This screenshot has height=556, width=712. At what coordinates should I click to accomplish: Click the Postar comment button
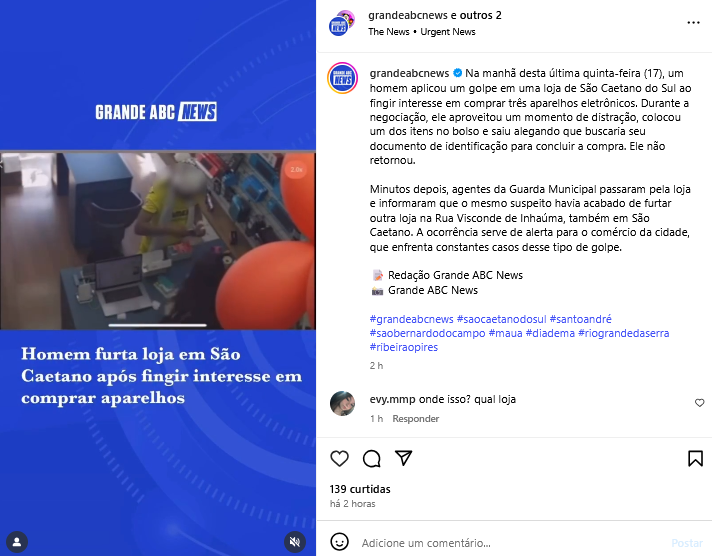click(687, 543)
